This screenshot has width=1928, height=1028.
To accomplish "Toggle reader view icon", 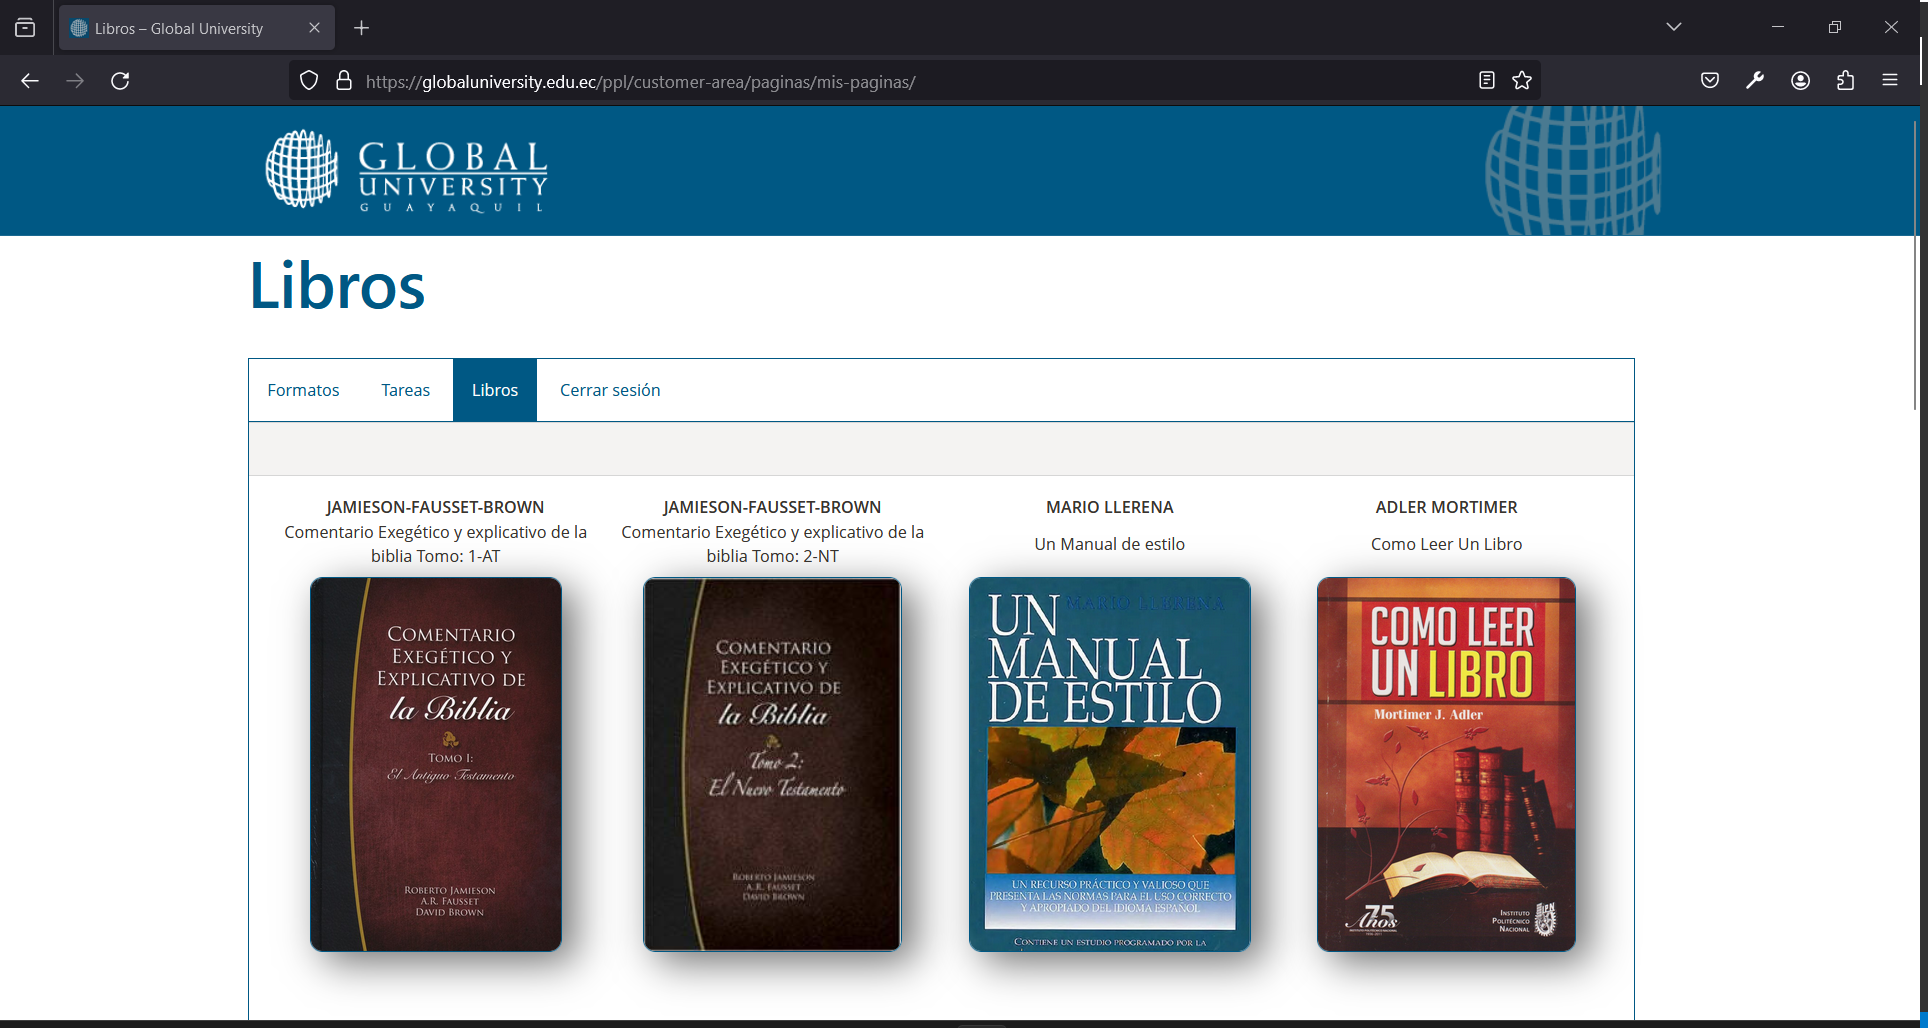I will pos(1487,81).
